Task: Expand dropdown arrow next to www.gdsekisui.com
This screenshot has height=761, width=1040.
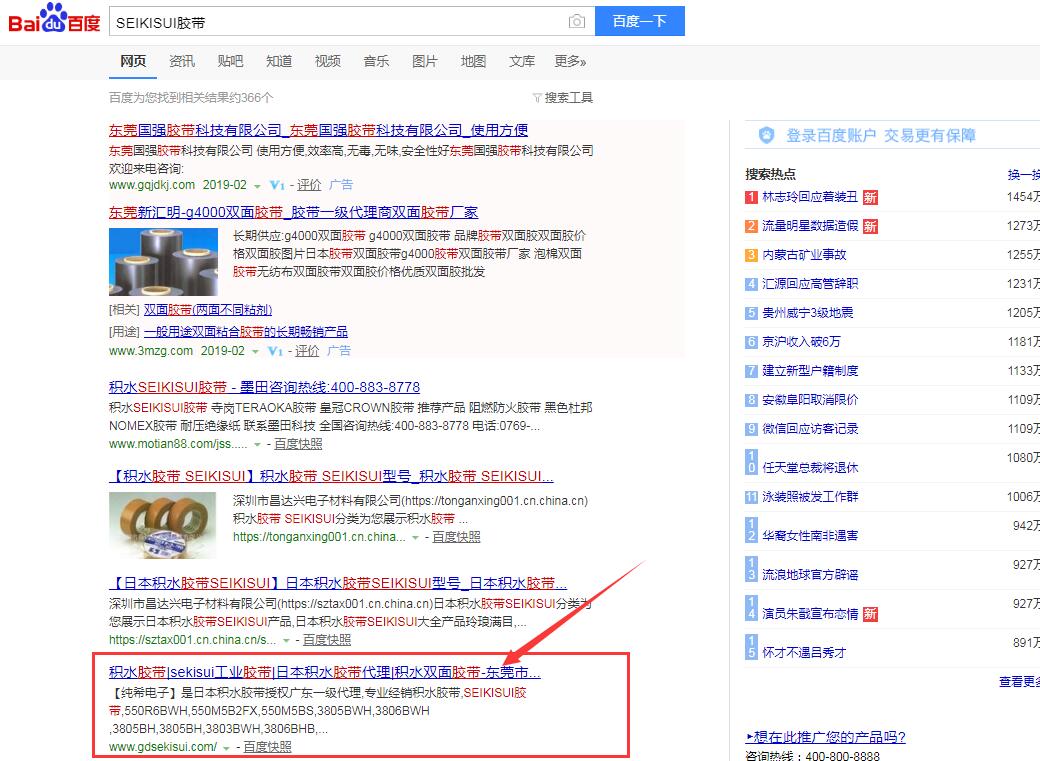Action: coord(226,747)
